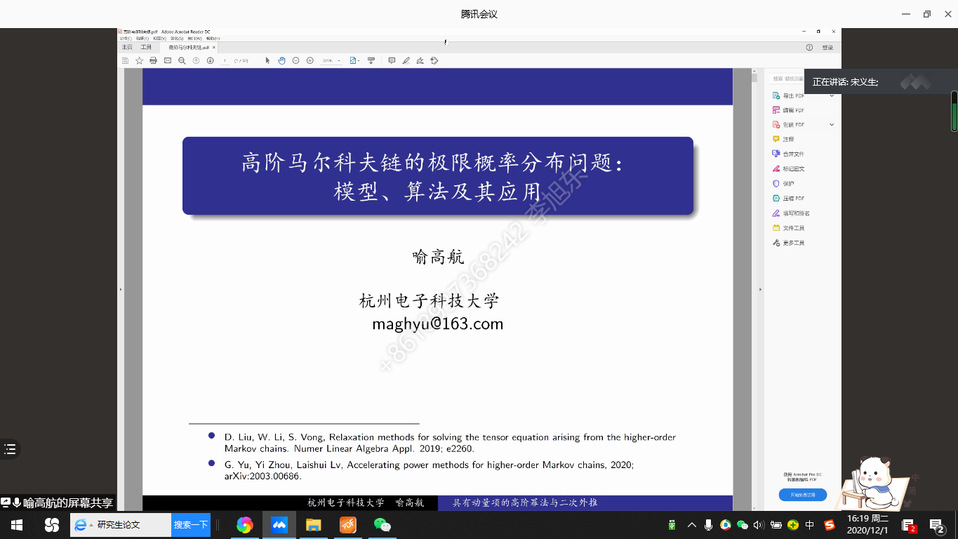
Task: Select the arrow selection tool
Action: point(267,61)
